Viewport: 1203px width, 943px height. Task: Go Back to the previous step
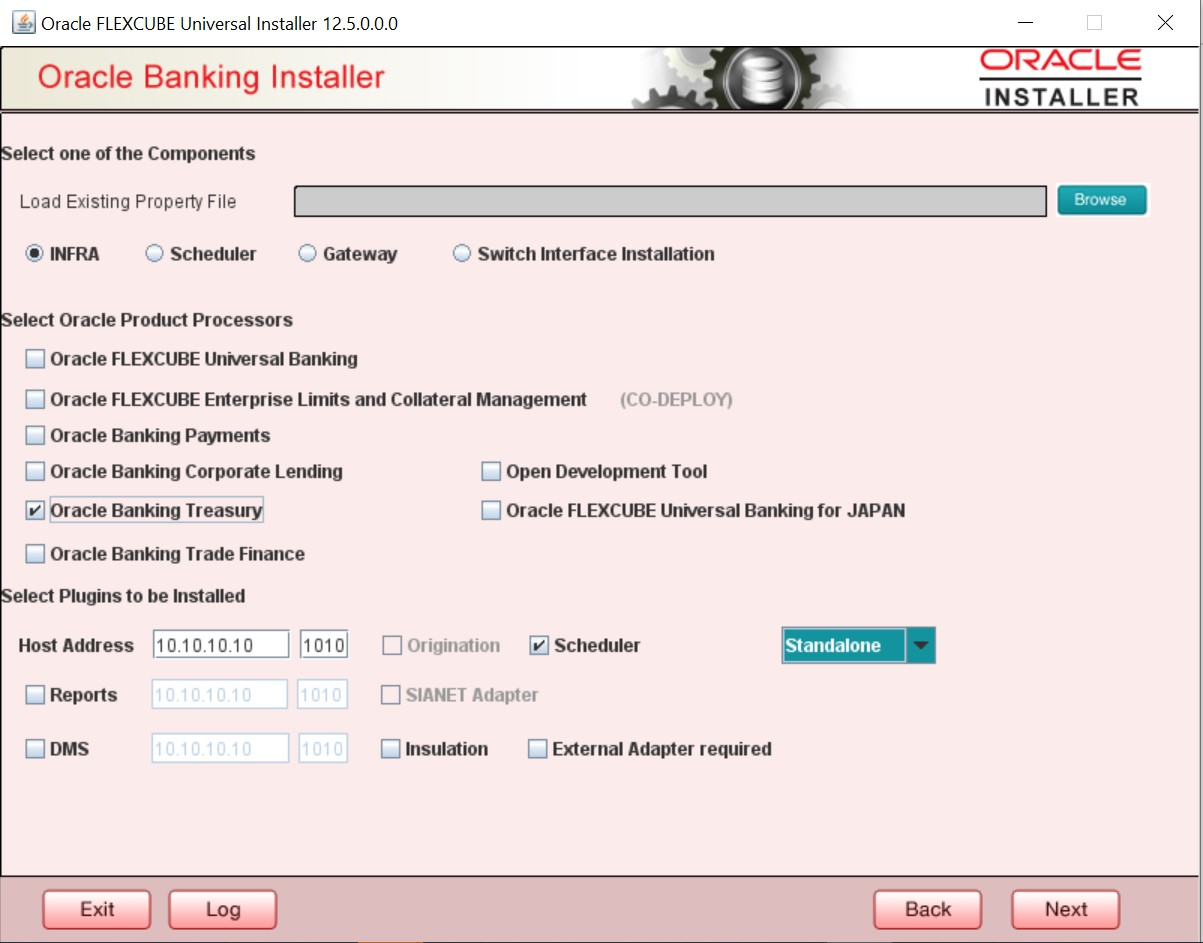(x=928, y=909)
